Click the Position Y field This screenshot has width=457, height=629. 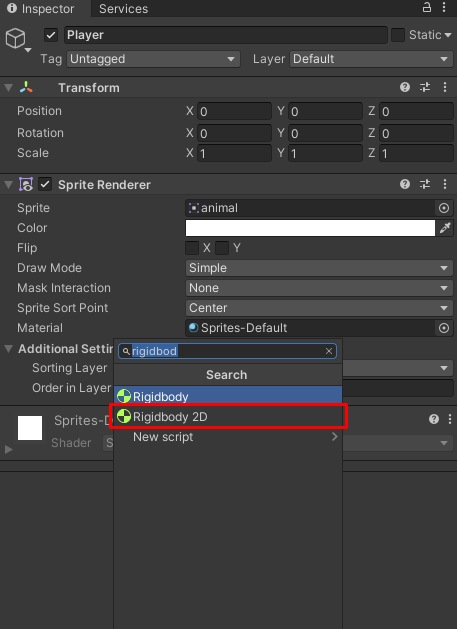pyautogui.click(x=325, y=111)
